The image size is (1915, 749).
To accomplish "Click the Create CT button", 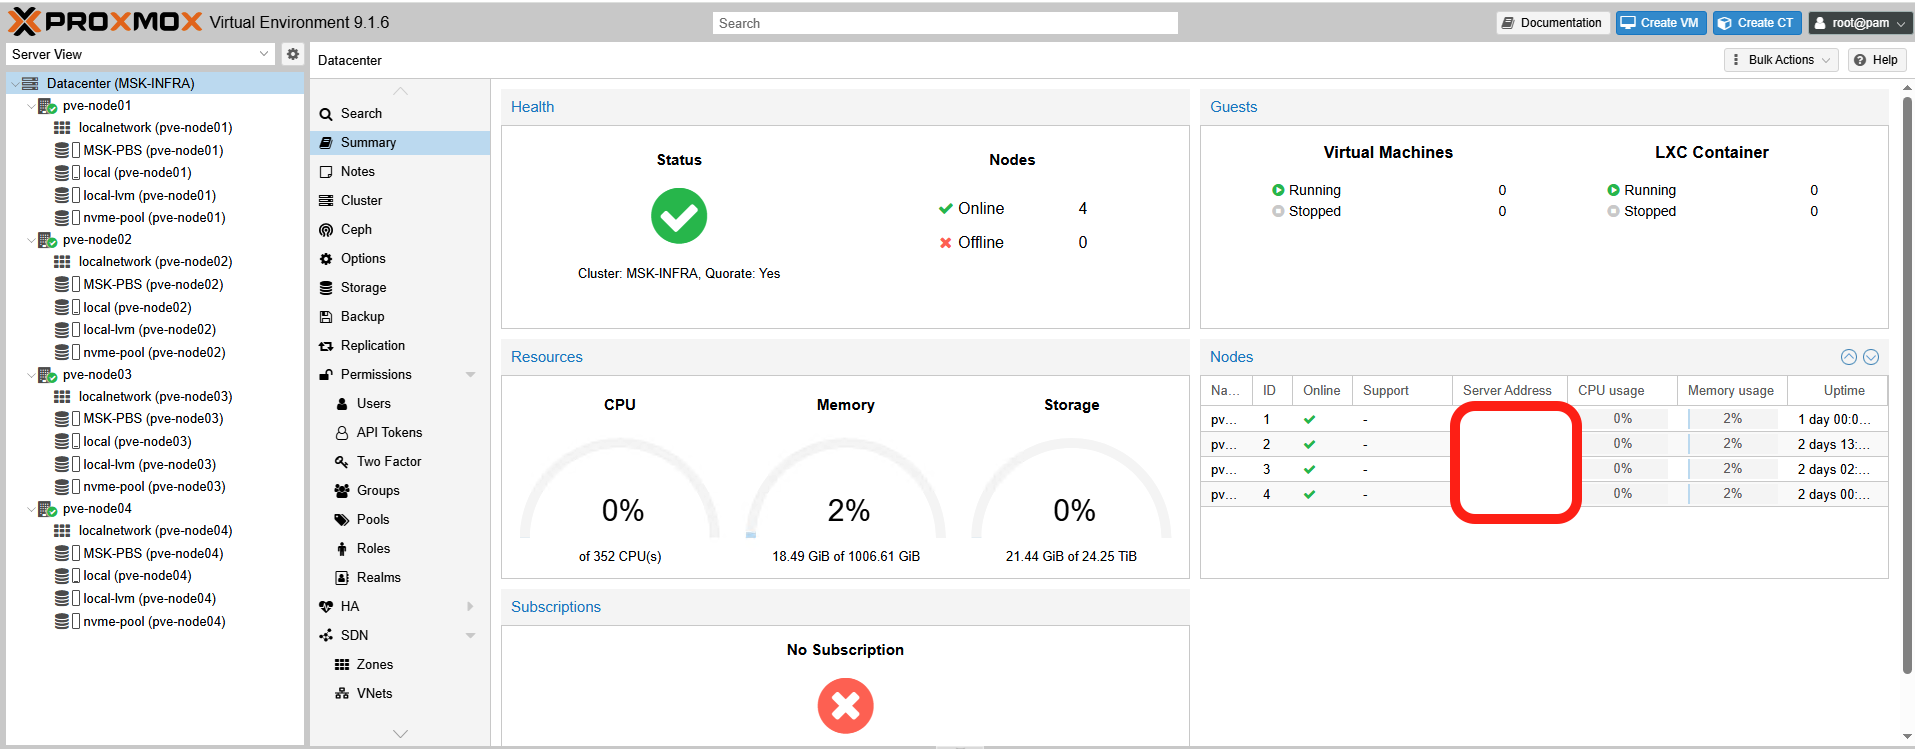I will [1757, 23].
